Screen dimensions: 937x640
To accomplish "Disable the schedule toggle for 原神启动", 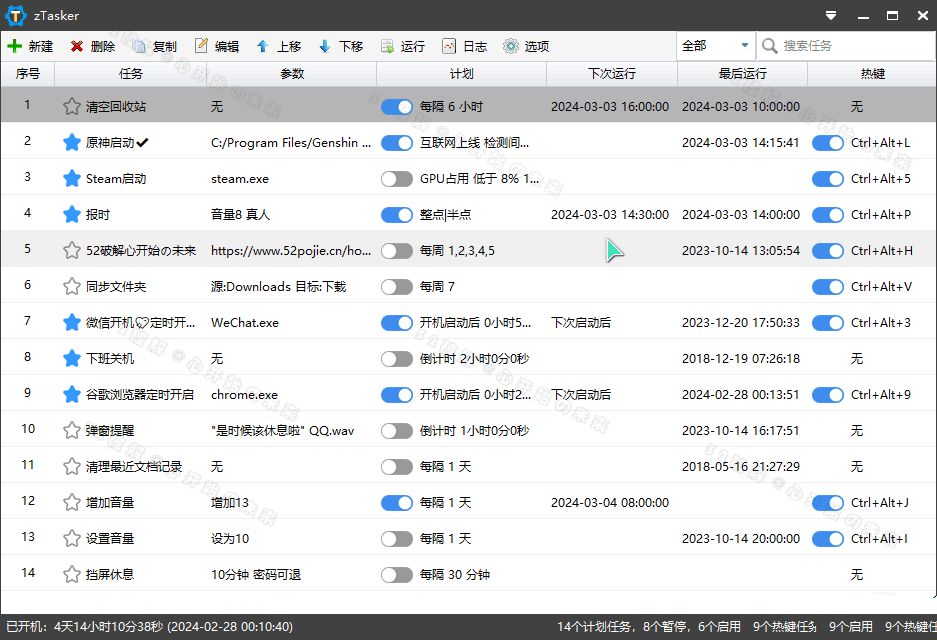I will tap(396, 142).
